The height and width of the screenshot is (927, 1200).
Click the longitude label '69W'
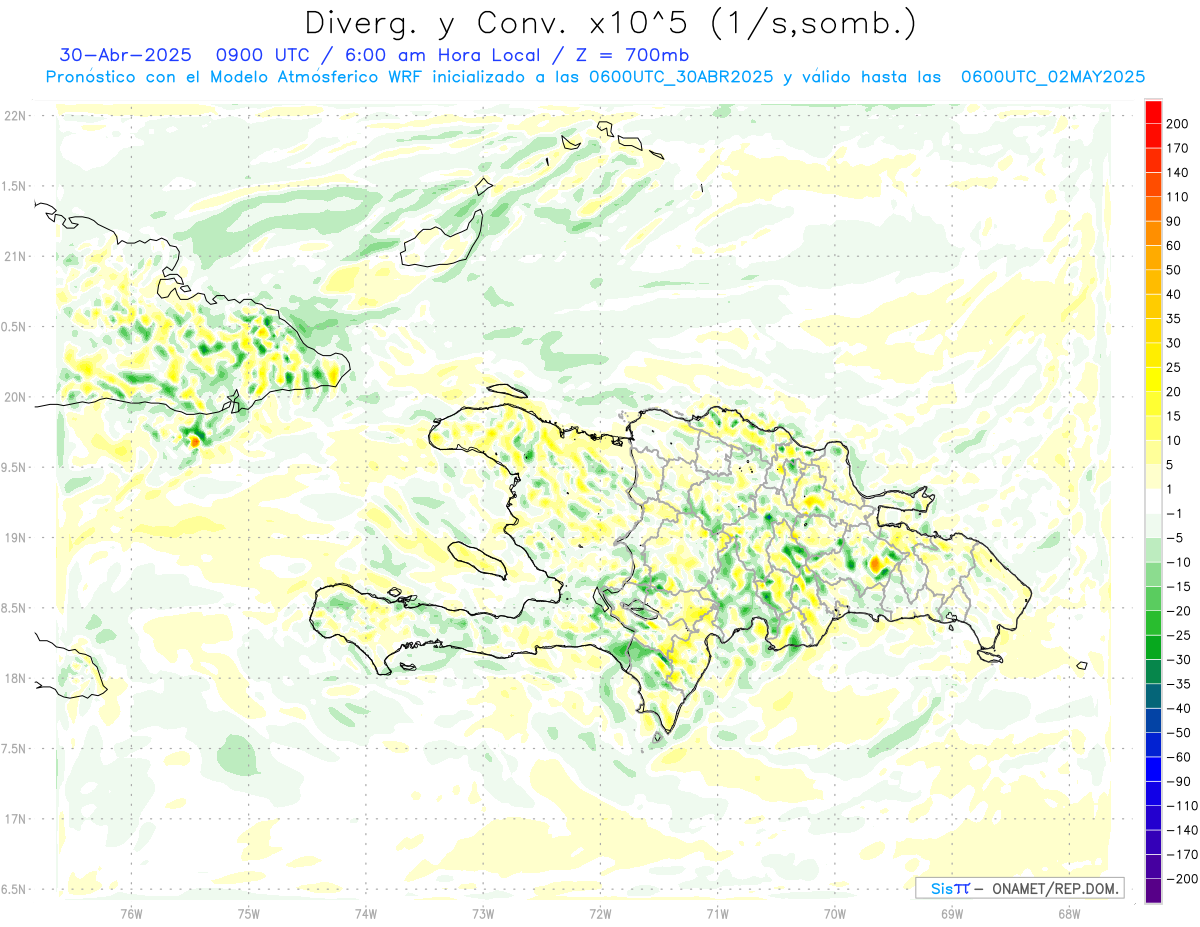point(952,914)
